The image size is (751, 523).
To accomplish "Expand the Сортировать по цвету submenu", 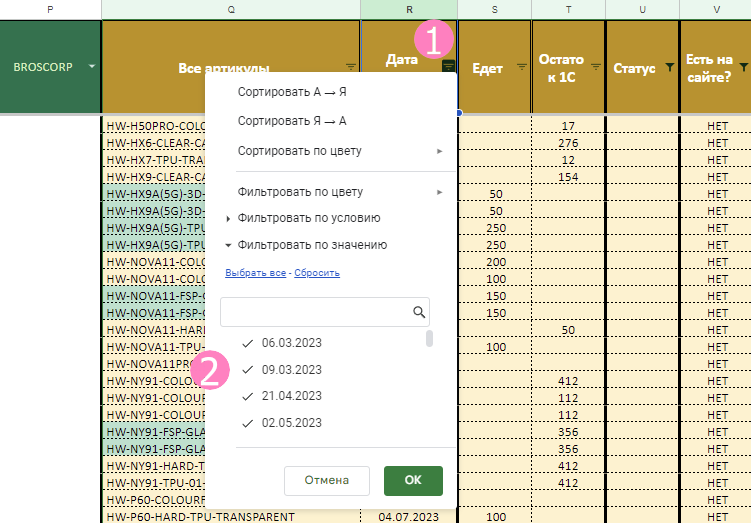I will 439,151.
